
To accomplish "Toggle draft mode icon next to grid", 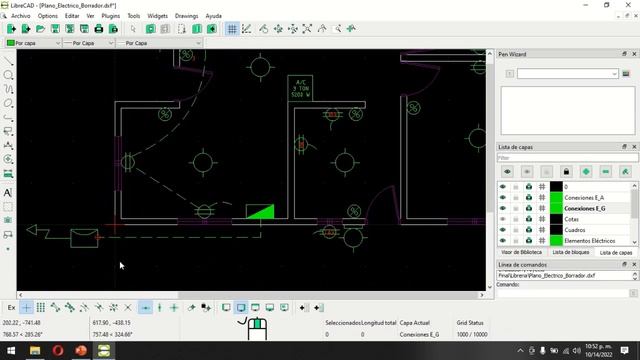I will click(247, 29).
